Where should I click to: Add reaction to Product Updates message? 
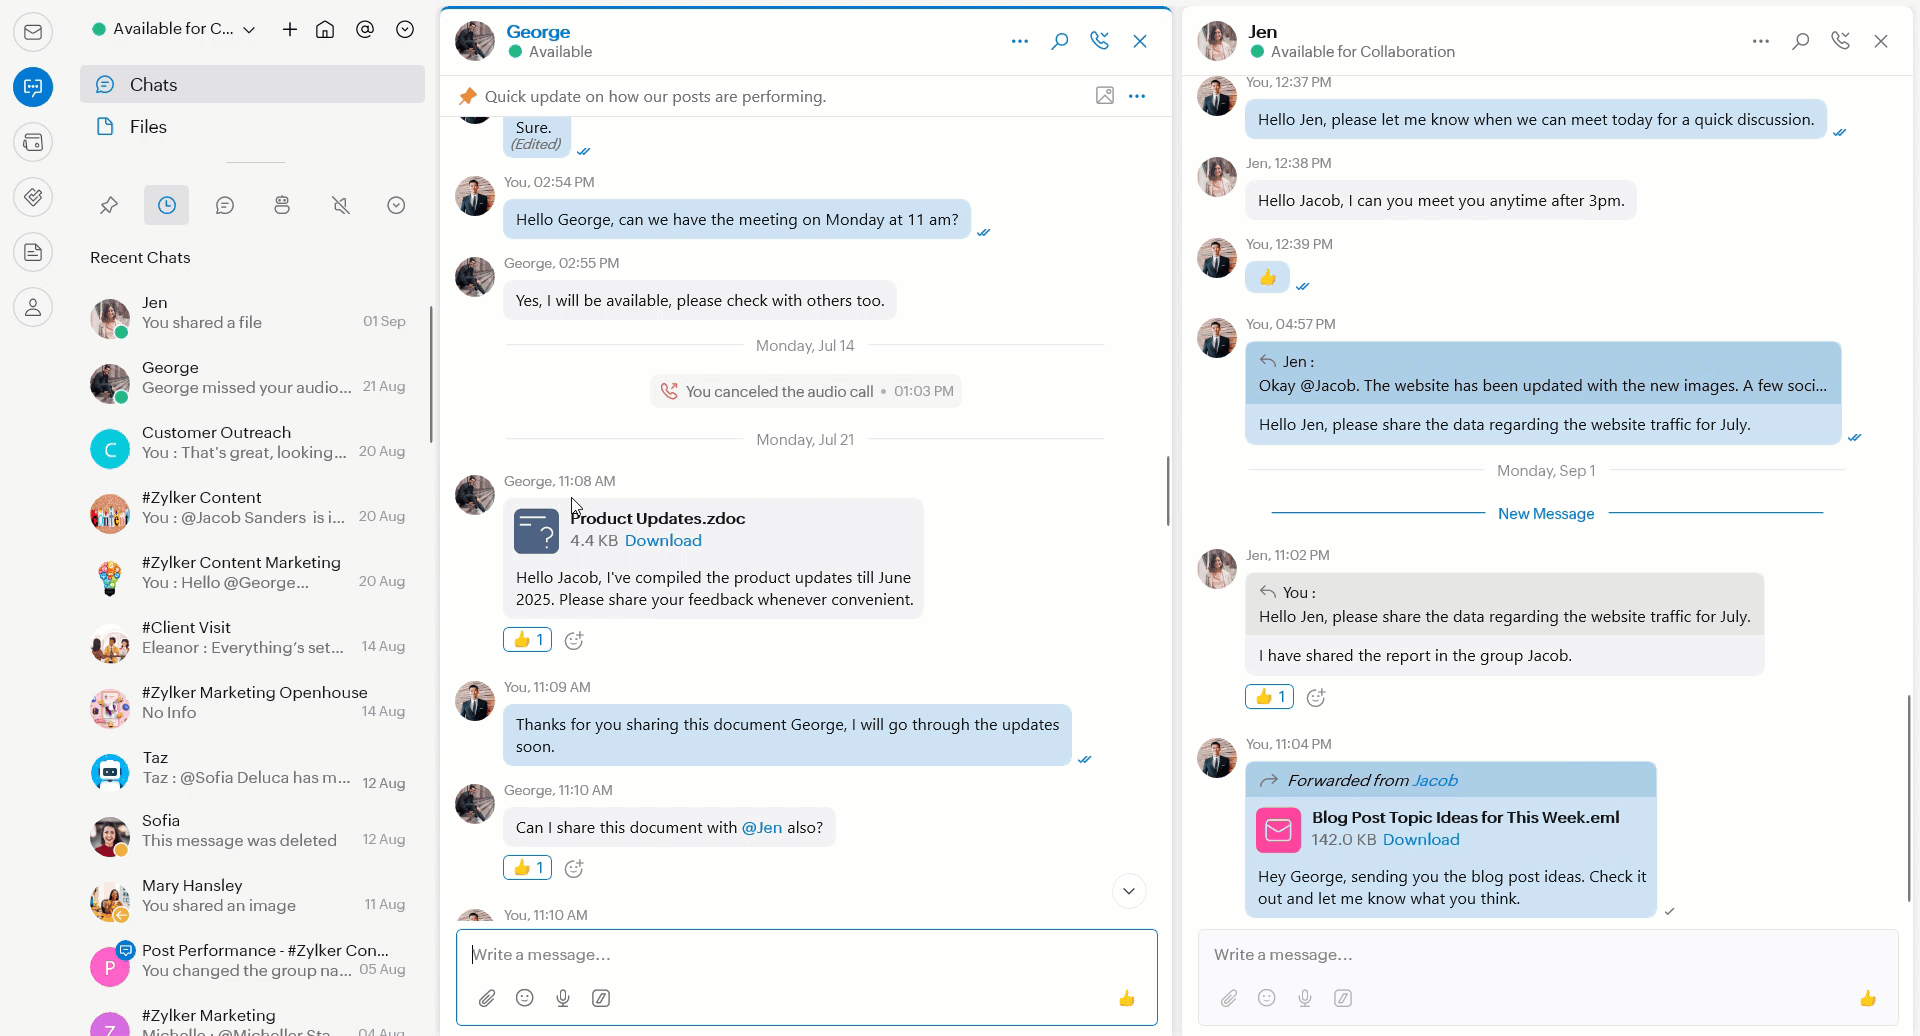[x=574, y=640]
